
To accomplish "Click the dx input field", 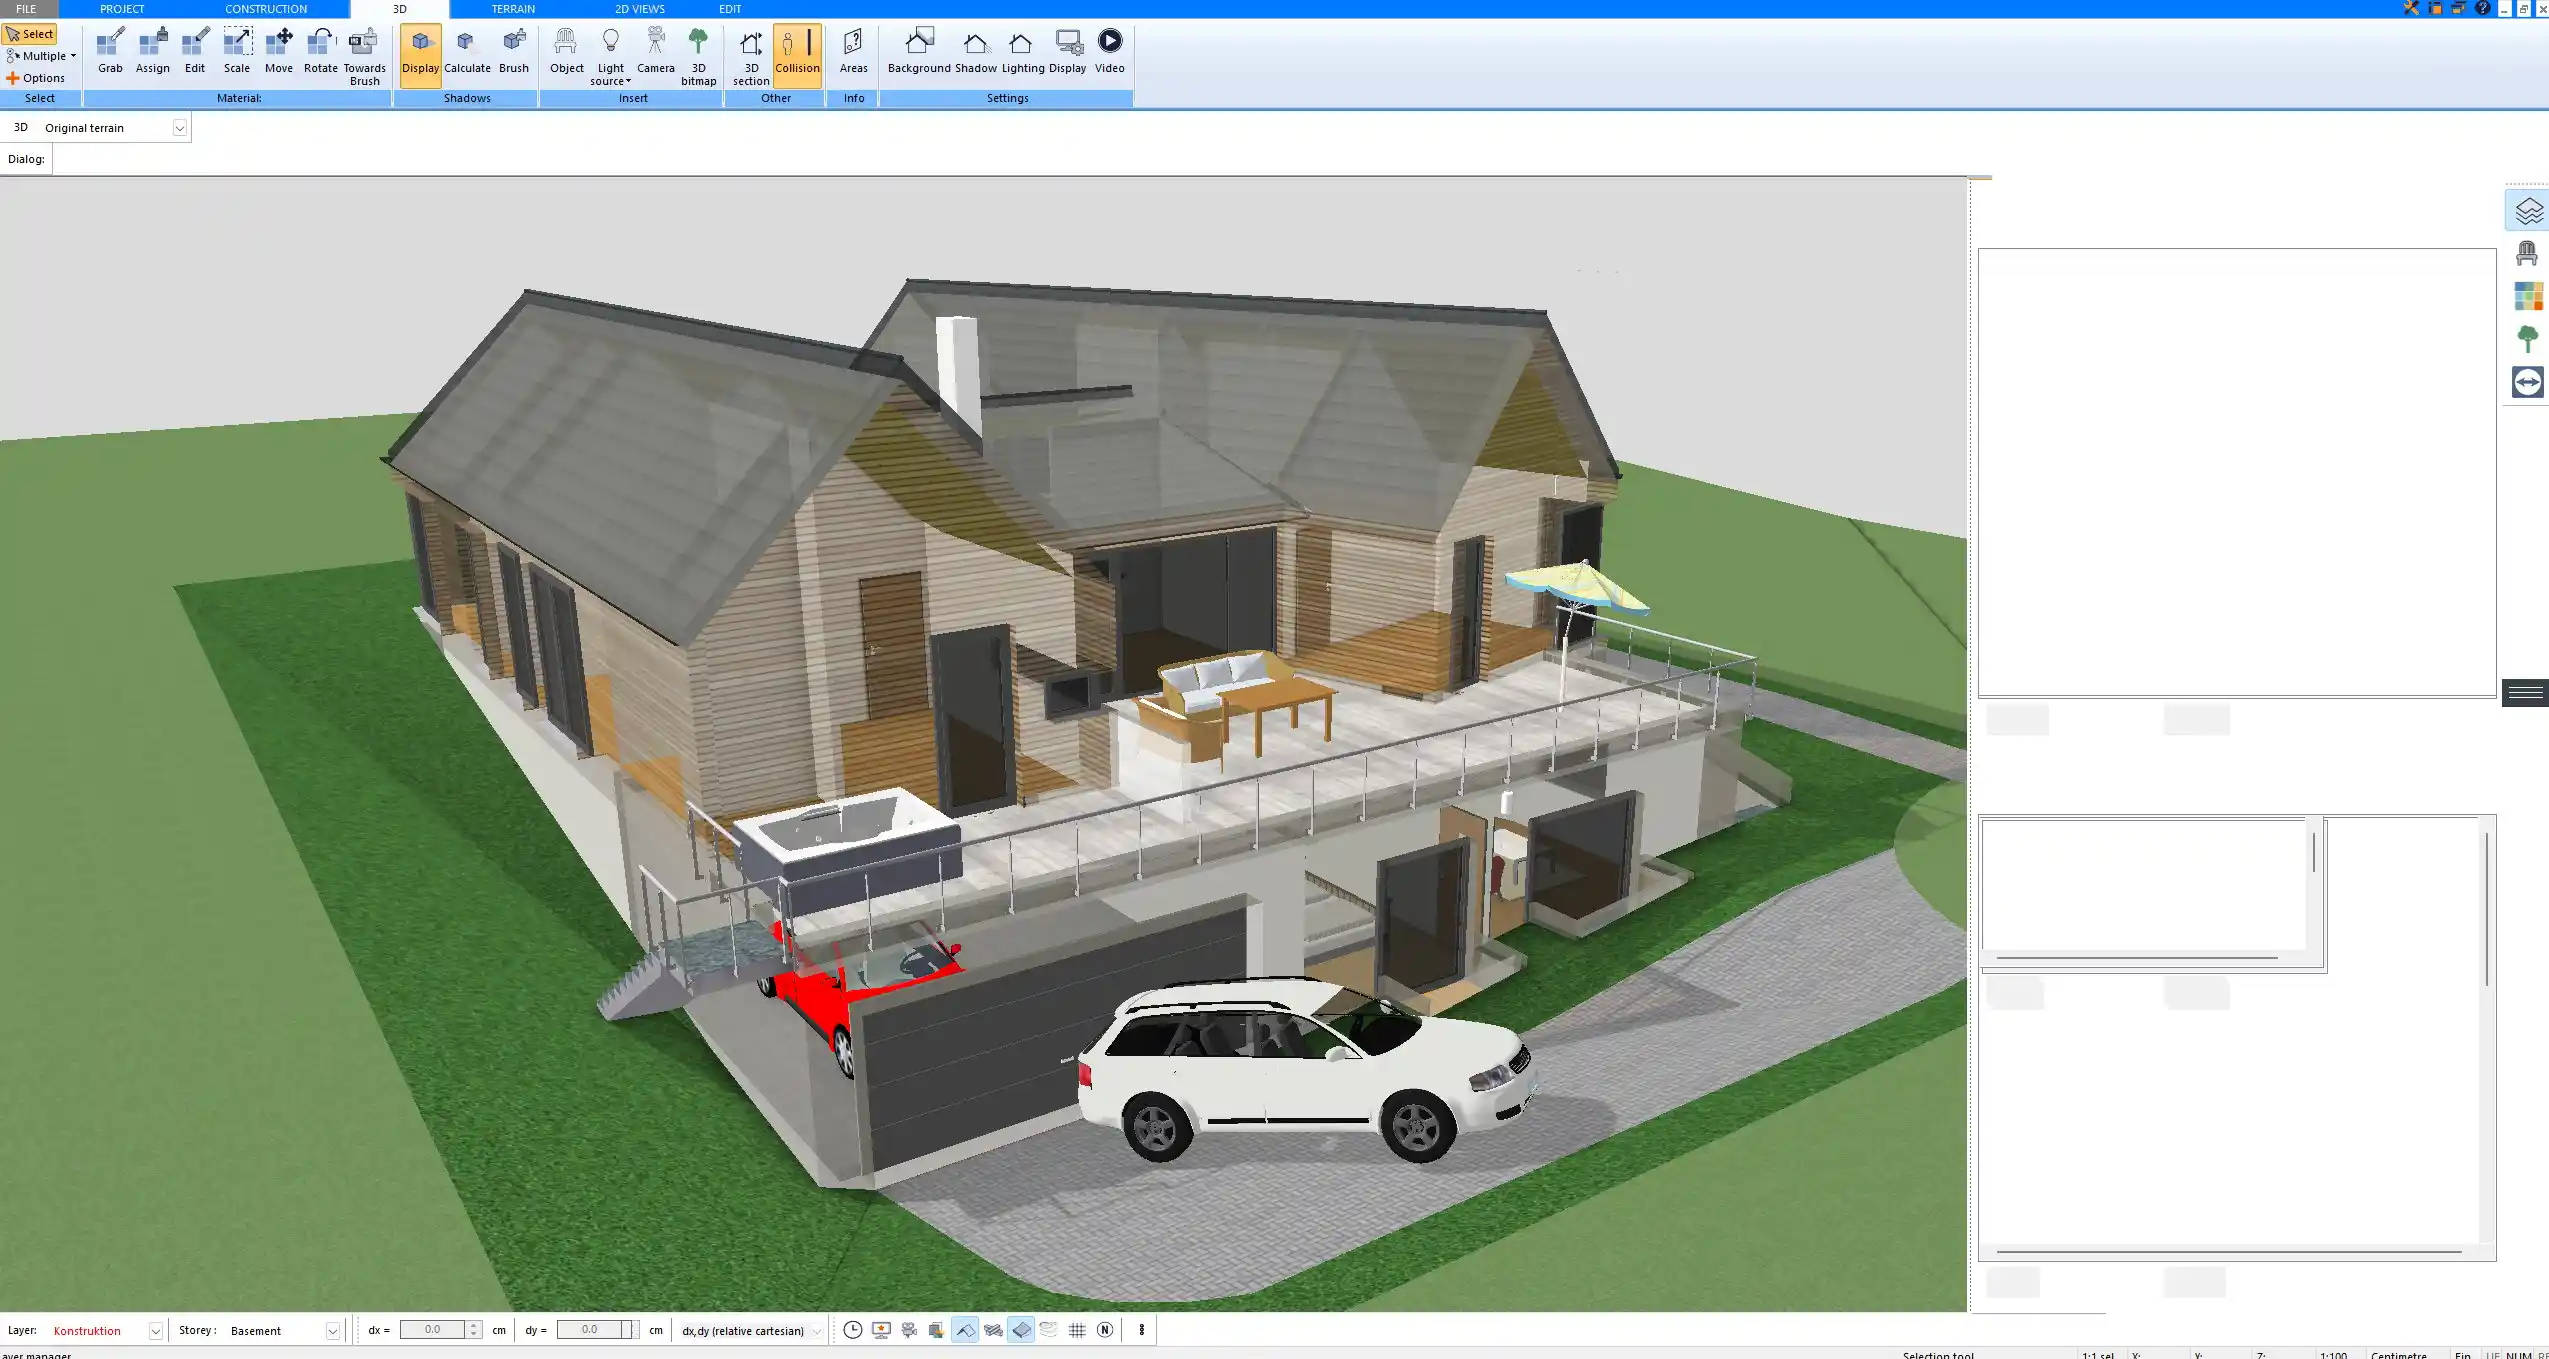I will [434, 1329].
